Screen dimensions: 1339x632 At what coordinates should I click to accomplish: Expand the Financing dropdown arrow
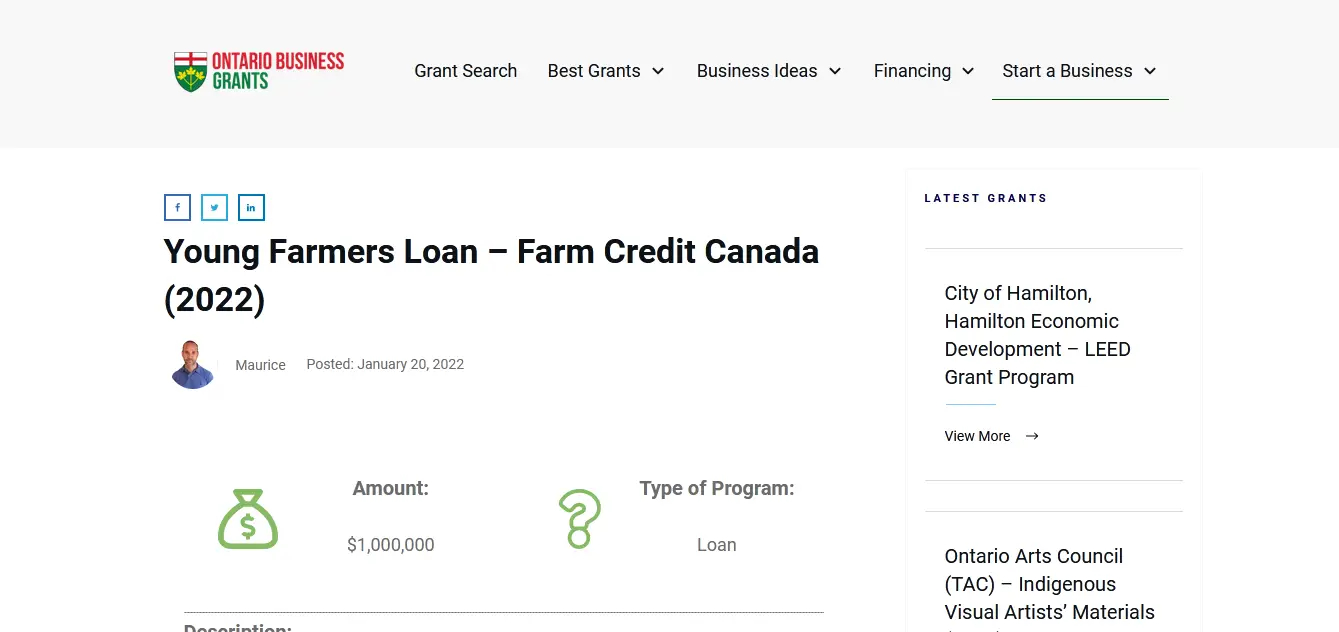point(968,71)
